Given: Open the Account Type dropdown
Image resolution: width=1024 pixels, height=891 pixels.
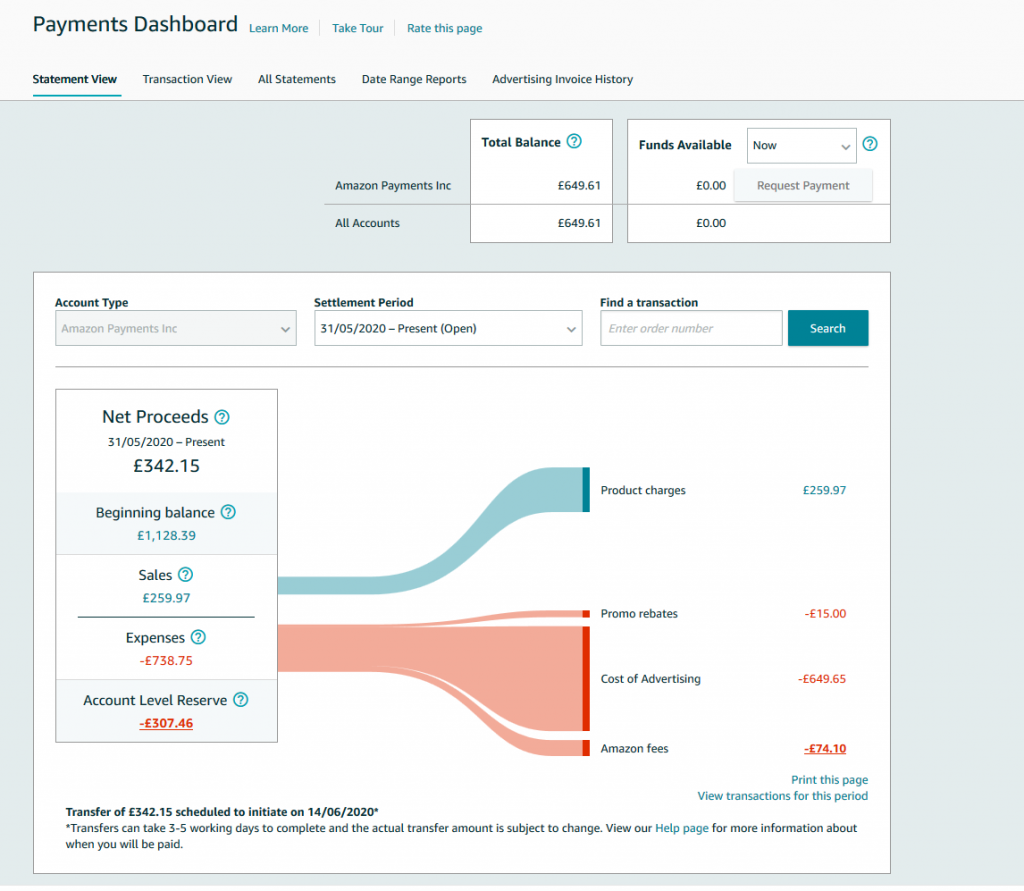Looking at the screenshot, I should coord(176,329).
